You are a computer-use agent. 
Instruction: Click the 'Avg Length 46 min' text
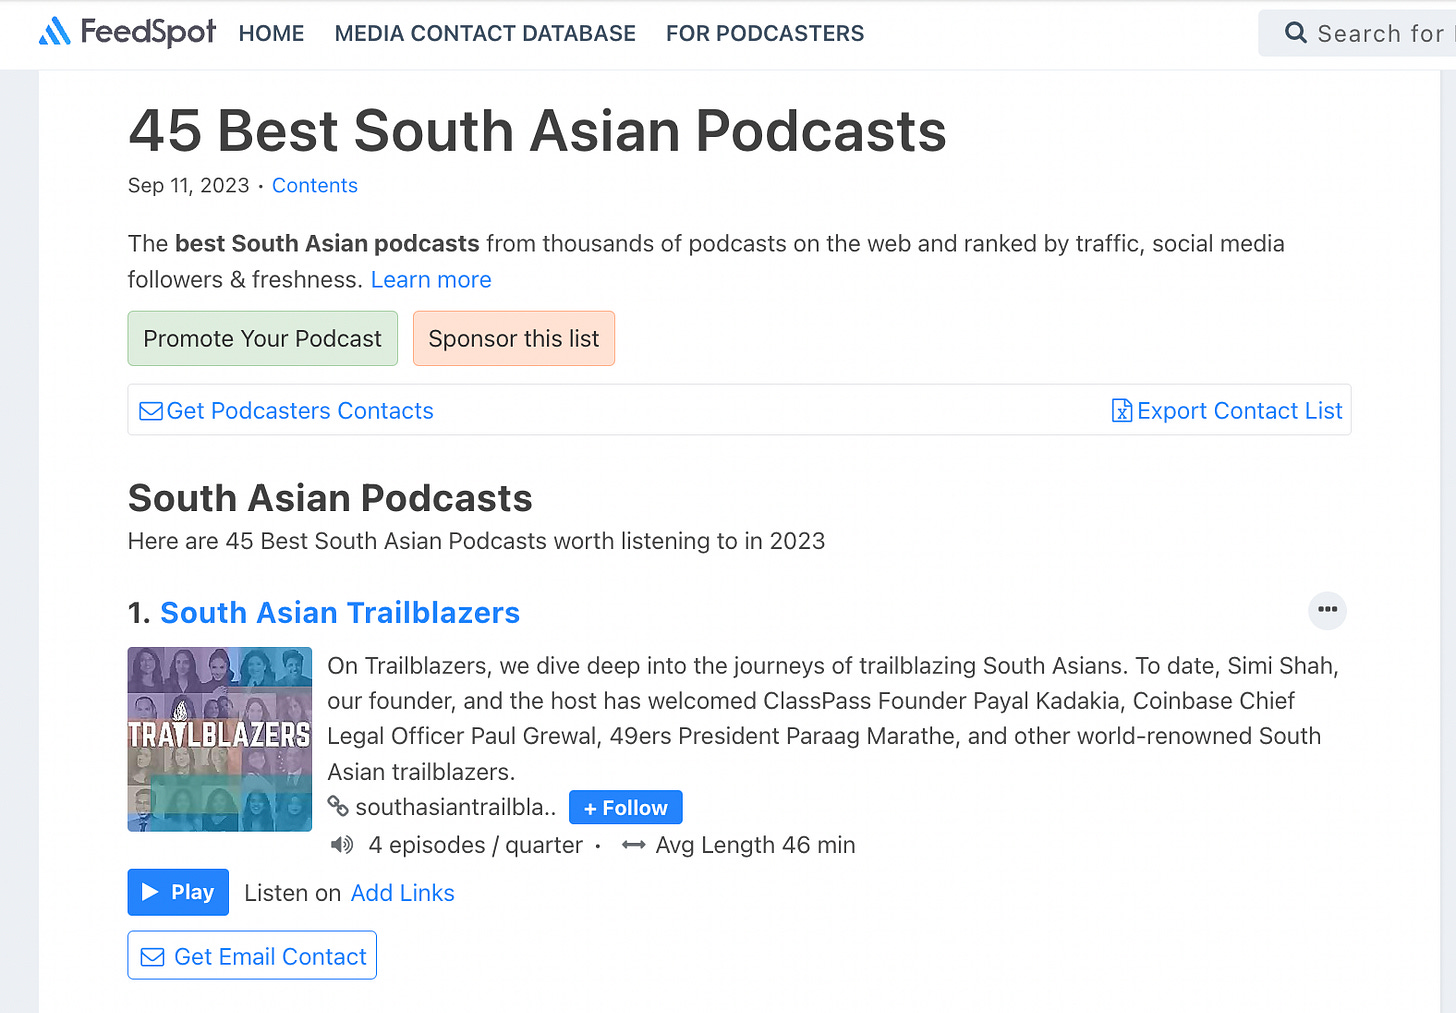coord(756,845)
